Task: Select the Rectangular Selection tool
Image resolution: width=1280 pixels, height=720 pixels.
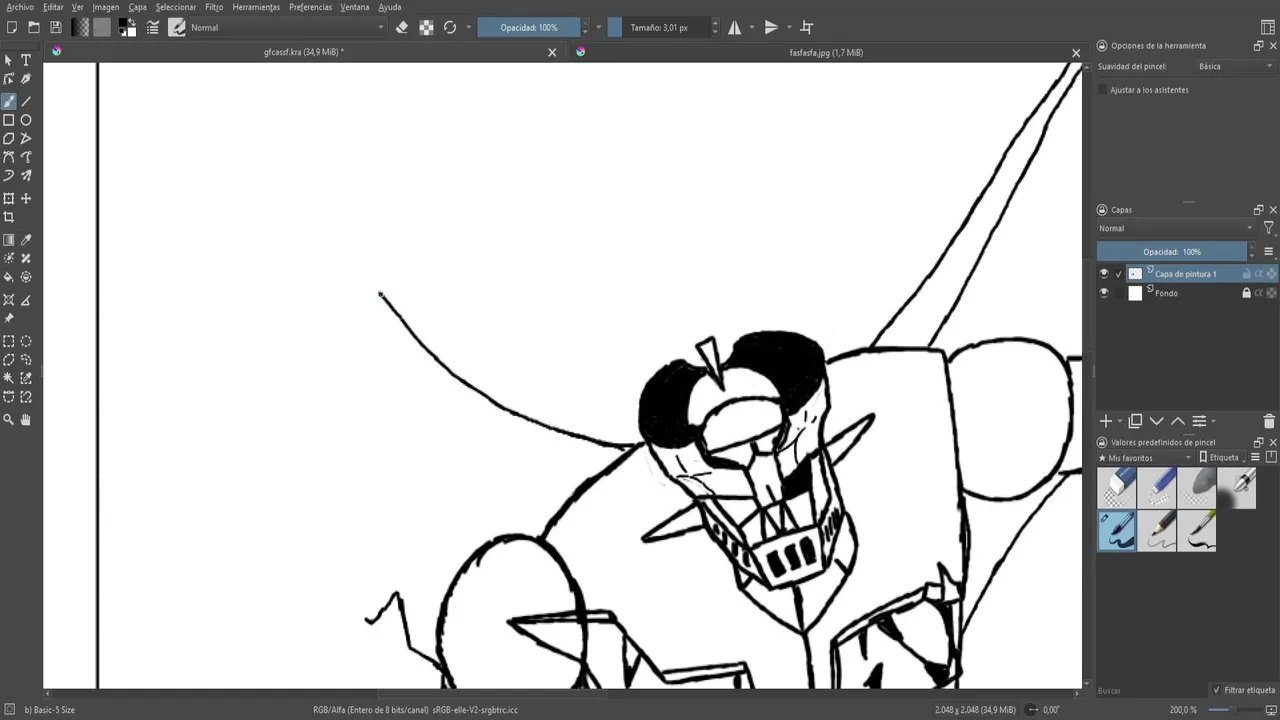Action: click(x=9, y=341)
